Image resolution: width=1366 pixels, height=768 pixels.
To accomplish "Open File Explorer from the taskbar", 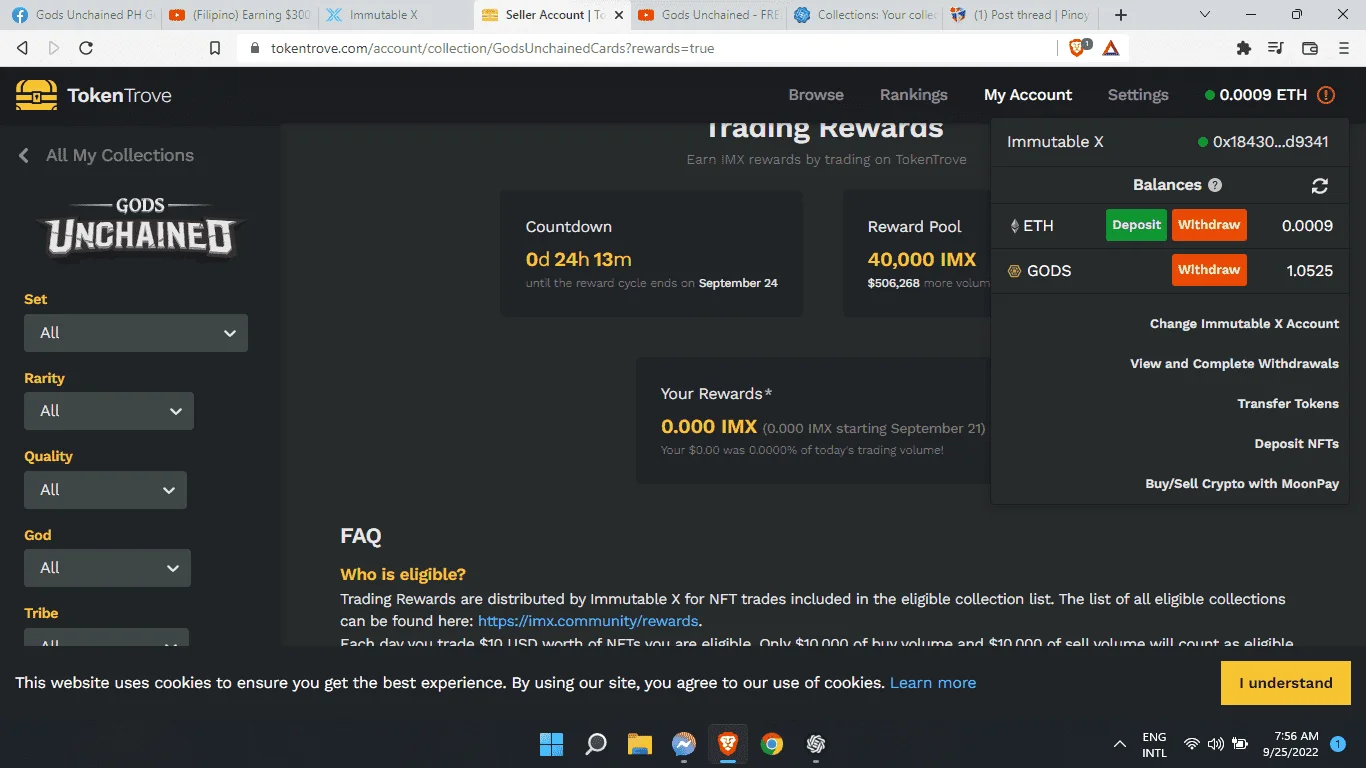I will [x=640, y=744].
